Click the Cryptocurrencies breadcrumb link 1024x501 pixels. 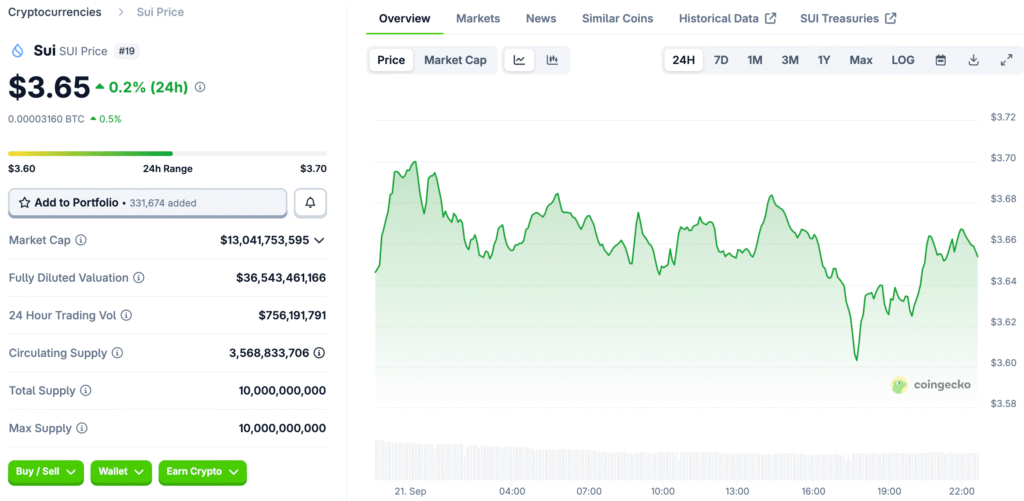[x=55, y=12]
